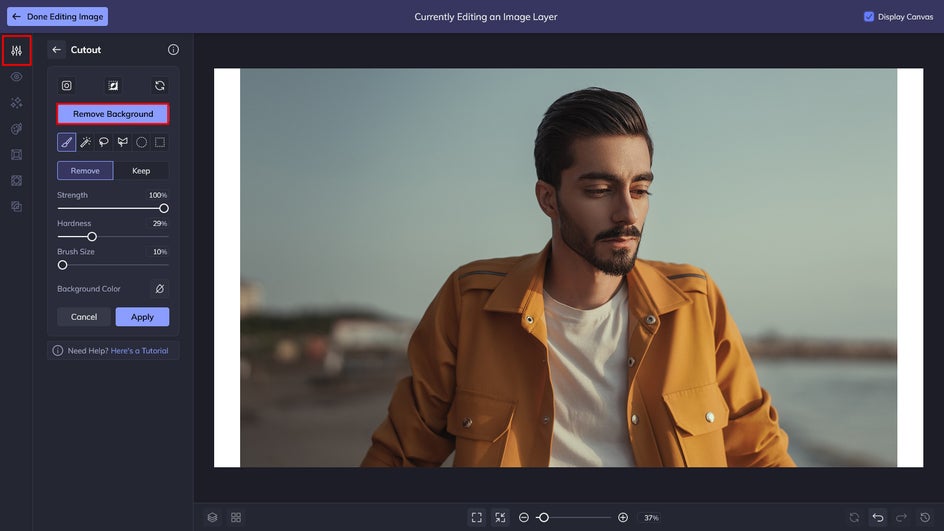
Task: Open the Background Color swatch
Action: [x=160, y=289]
